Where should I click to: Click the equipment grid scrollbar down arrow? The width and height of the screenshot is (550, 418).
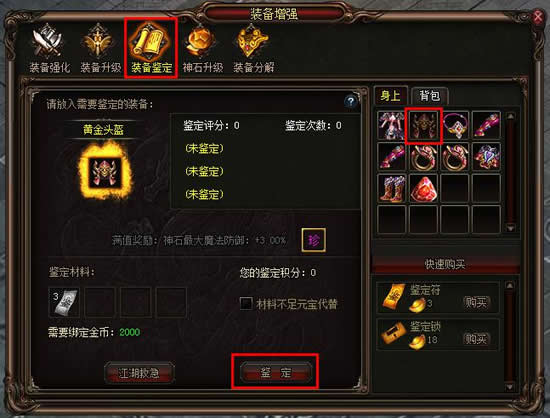[511, 228]
